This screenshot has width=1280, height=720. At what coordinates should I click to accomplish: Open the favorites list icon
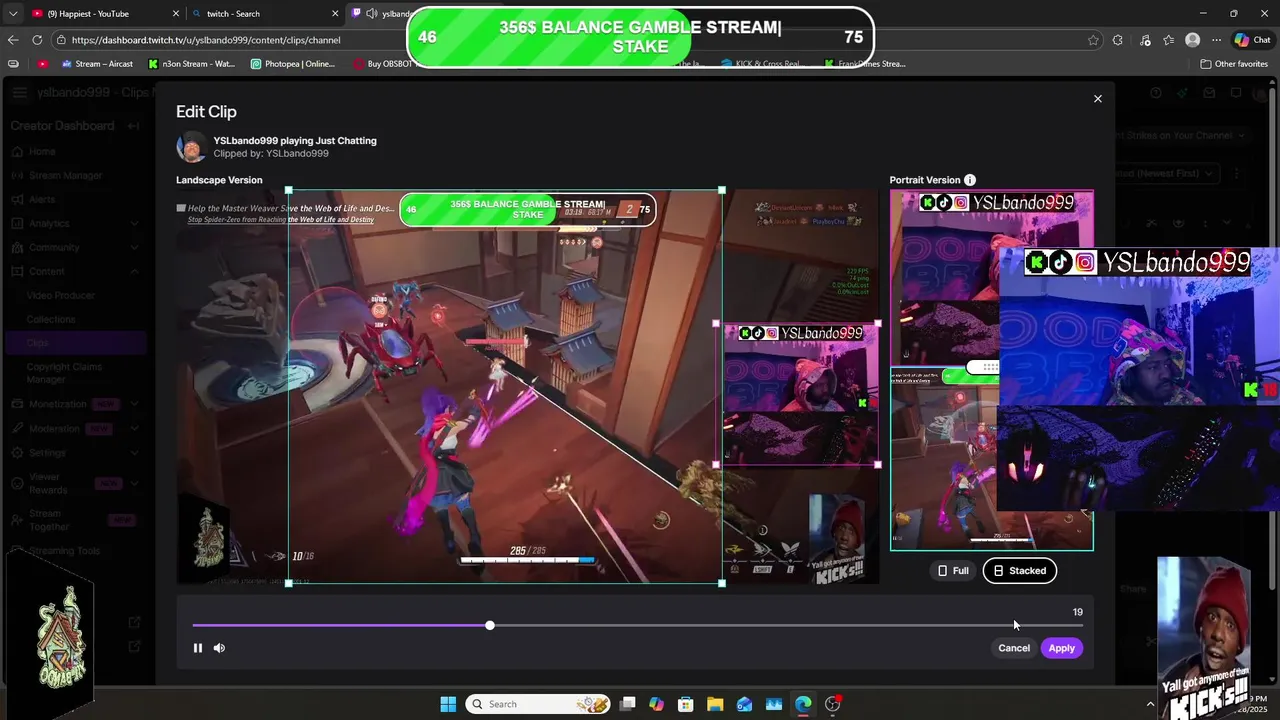[x=1169, y=40]
